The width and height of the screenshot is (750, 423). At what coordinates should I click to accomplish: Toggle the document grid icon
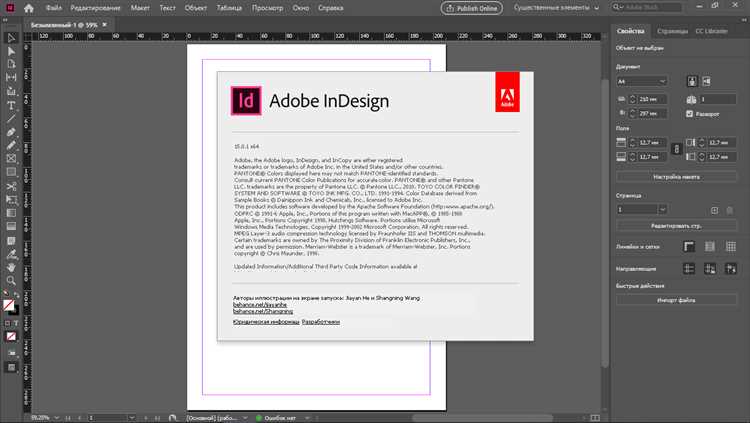(731, 247)
